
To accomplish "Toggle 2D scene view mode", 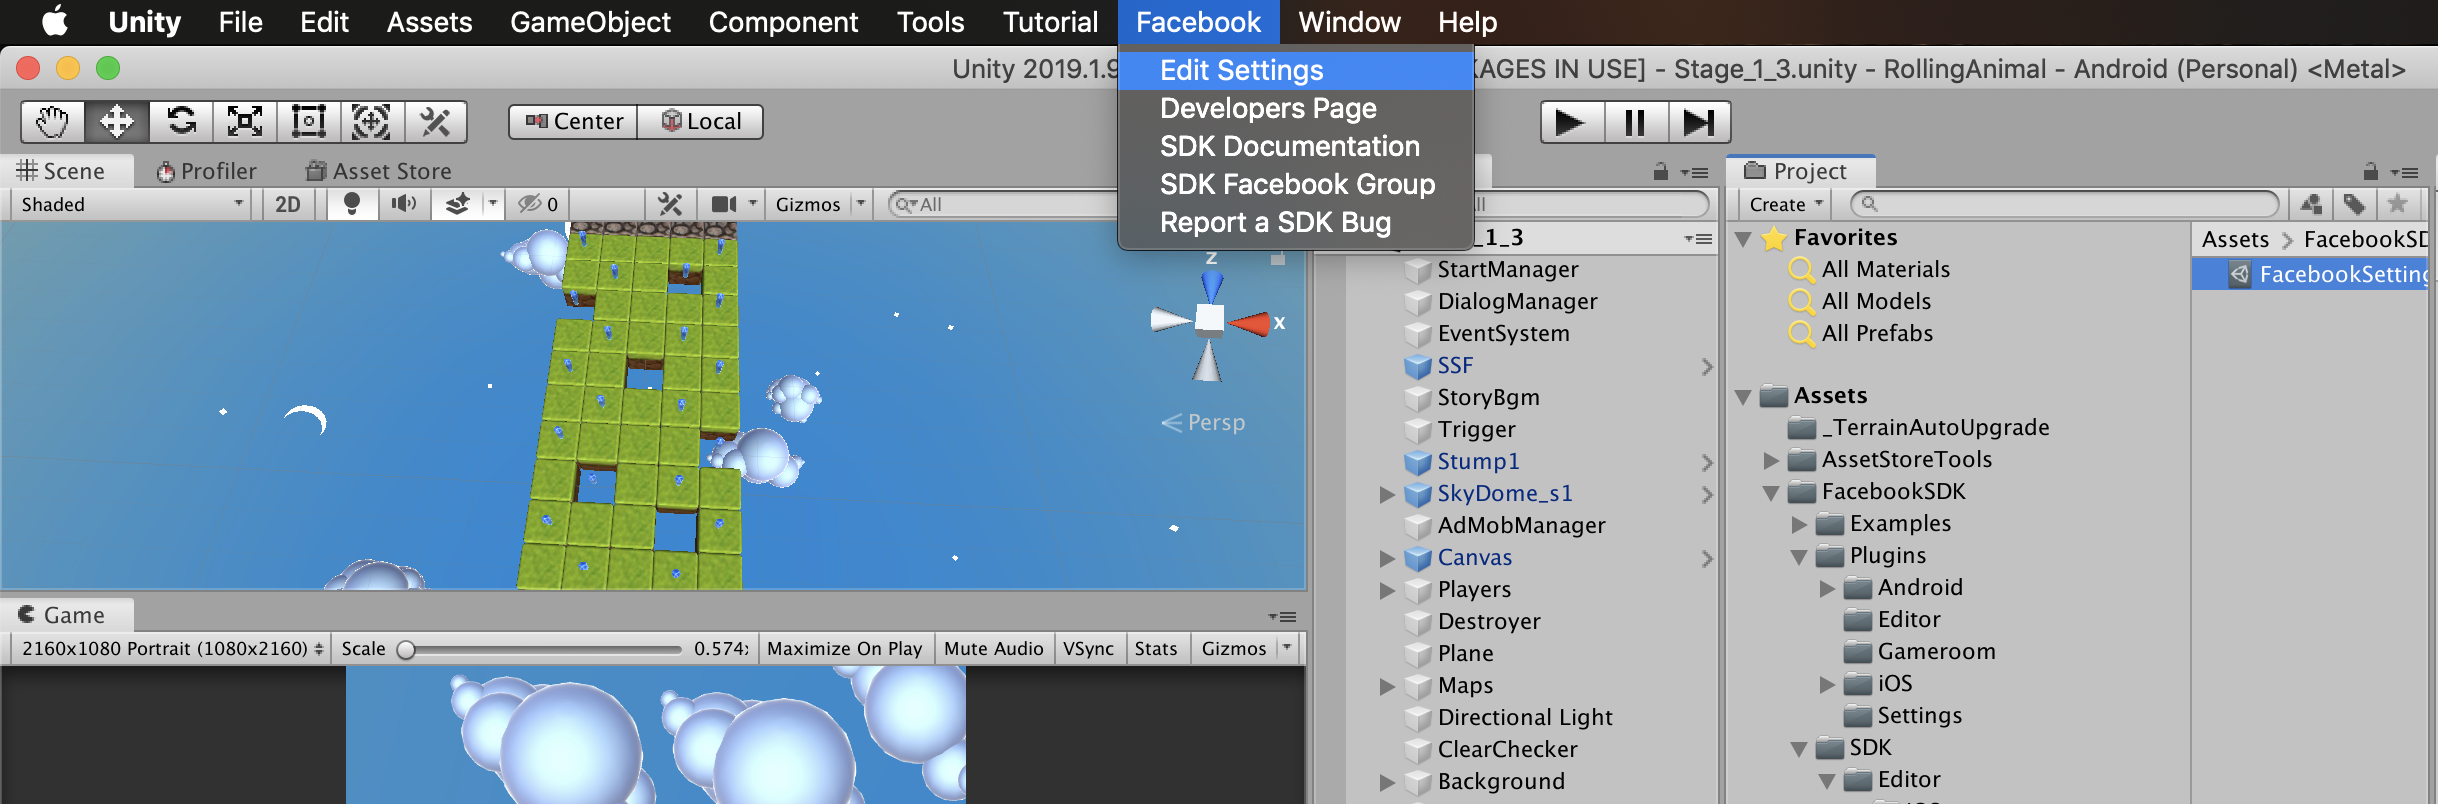I will pyautogui.click(x=288, y=204).
